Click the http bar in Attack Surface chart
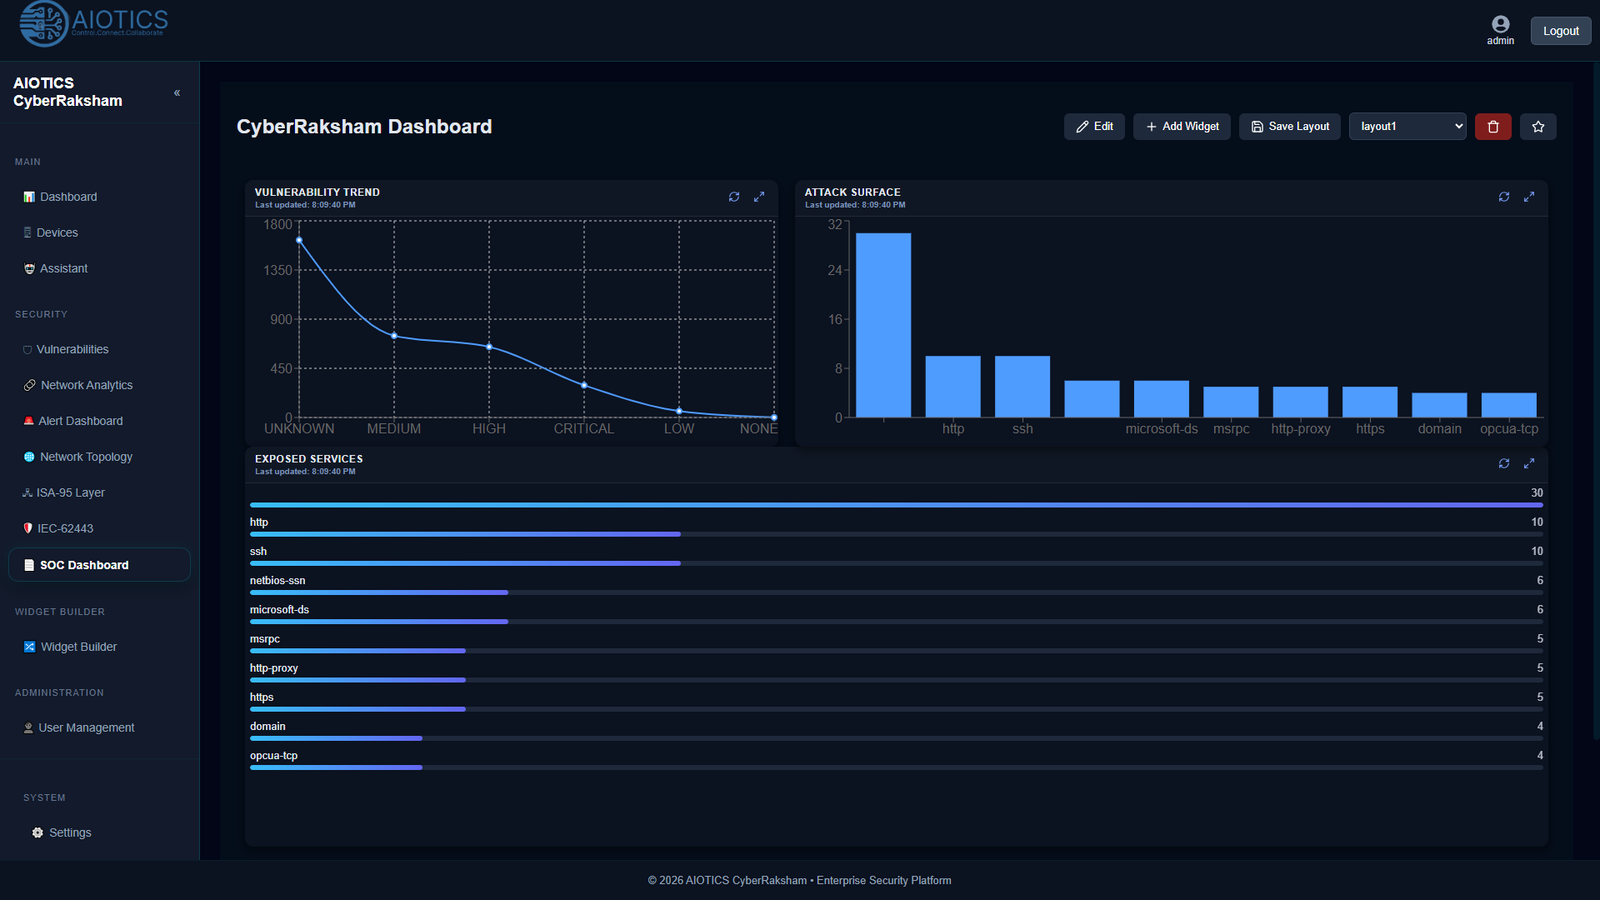Viewport: 1600px width, 900px height. 953,387
